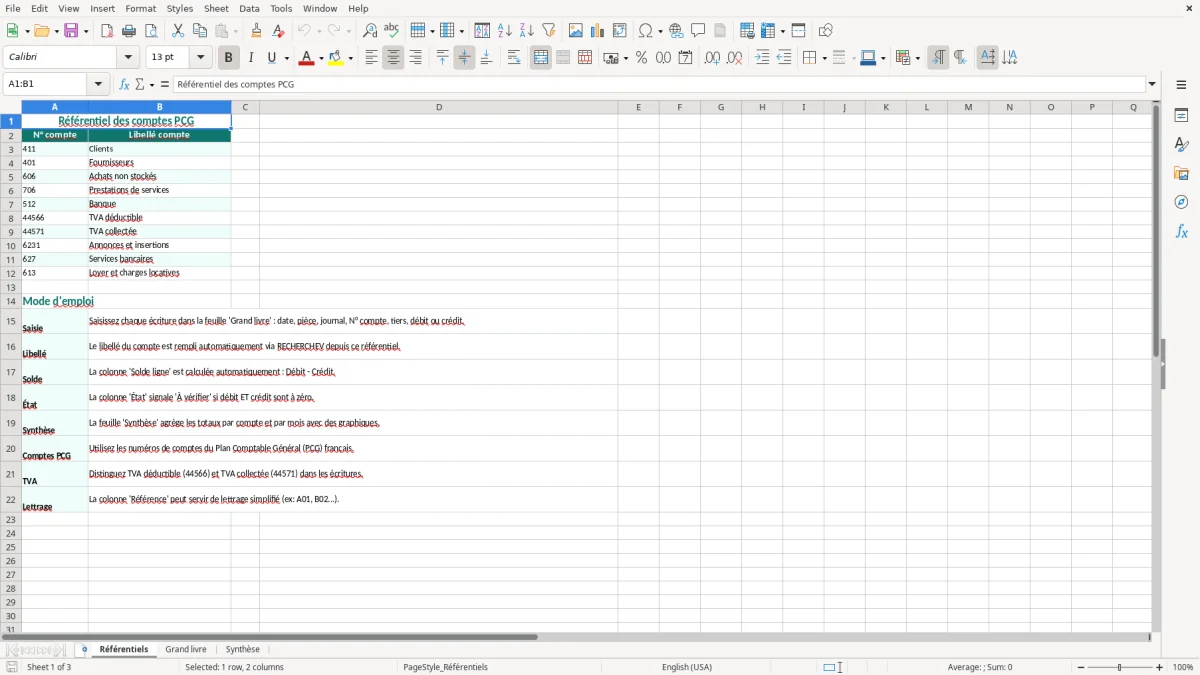Image resolution: width=1200 pixels, height=675 pixels.
Task: Click the Print icon
Action: click(x=129, y=31)
